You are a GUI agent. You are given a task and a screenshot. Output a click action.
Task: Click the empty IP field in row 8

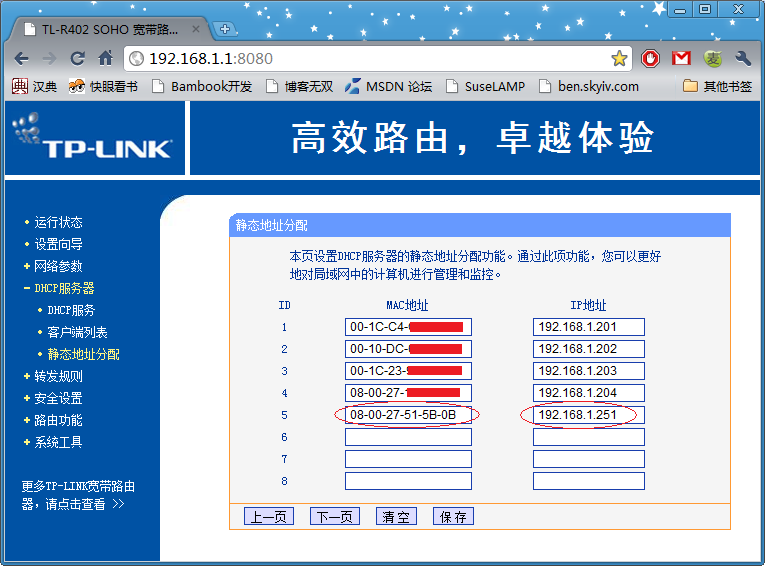click(x=589, y=481)
